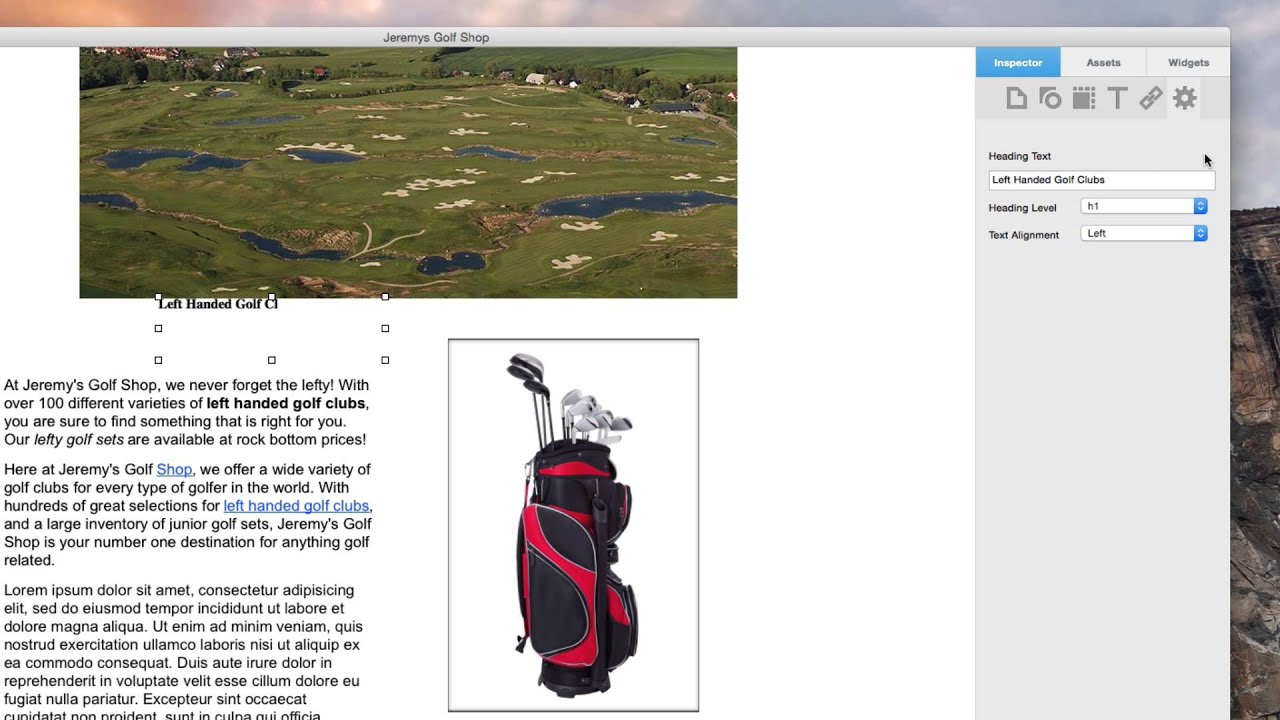The width and height of the screenshot is (1280, 720).
Task: Follow the Shop link in paragraph
Action: 174,469
